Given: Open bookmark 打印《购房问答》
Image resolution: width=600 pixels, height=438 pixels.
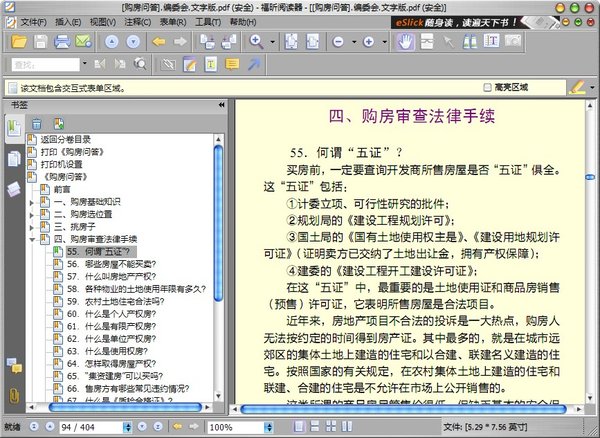Looking at the screenshot, I should 72,152.
